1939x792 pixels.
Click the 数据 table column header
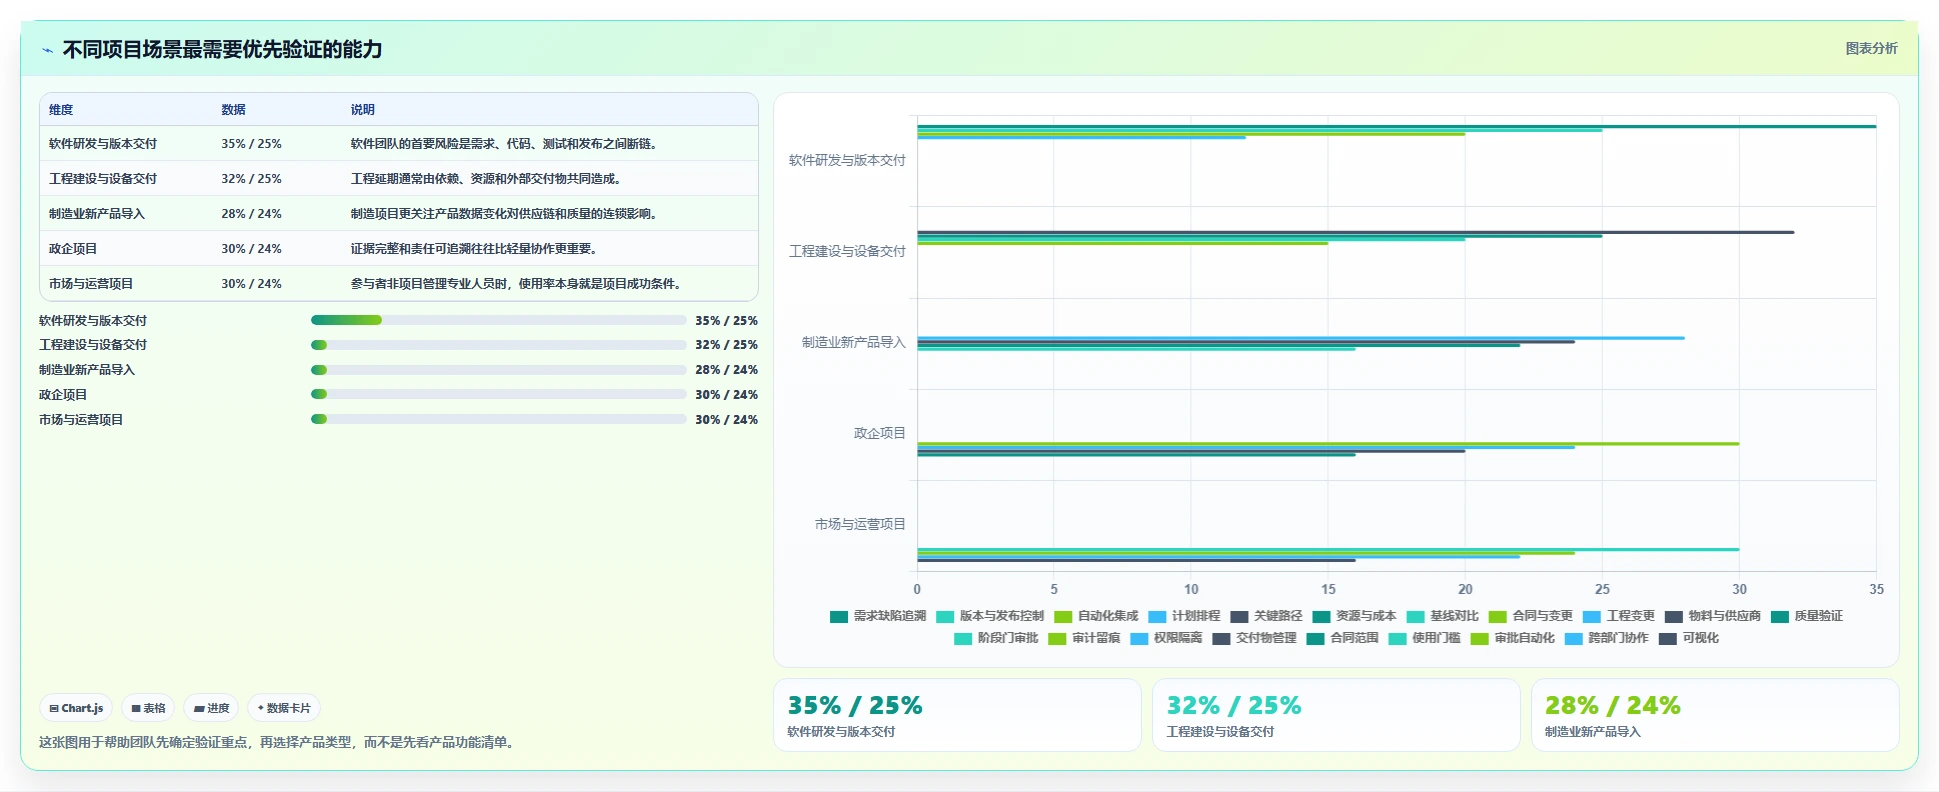tap(233, 110)
